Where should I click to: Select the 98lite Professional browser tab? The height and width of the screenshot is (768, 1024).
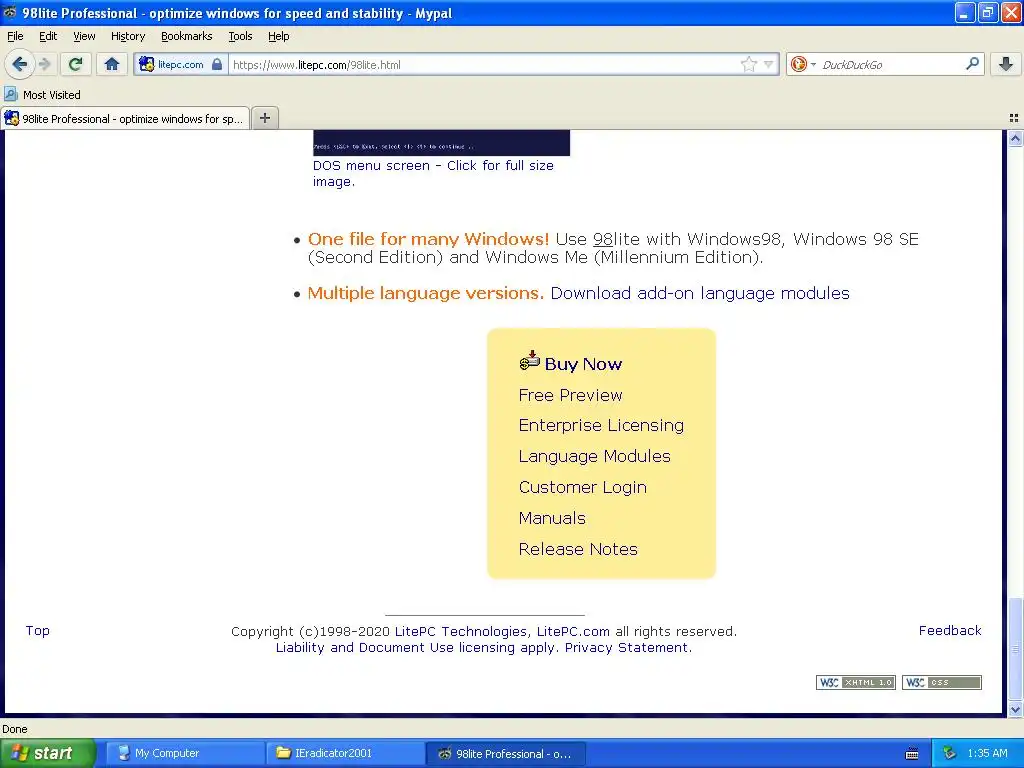click(x=125, y=118)
